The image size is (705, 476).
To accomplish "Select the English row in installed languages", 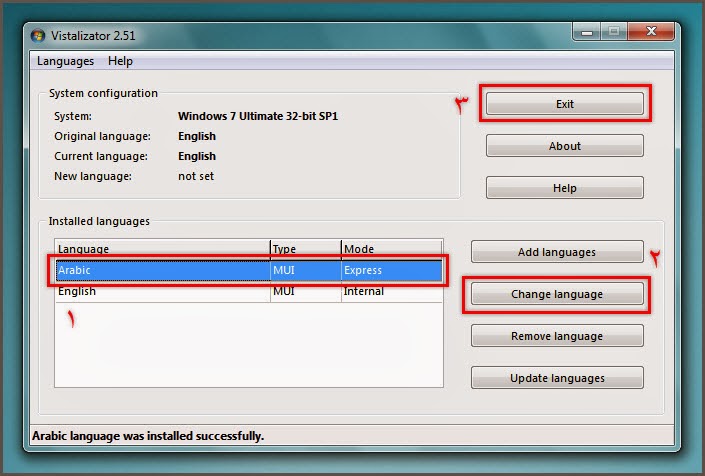I will tap(249, 291).
